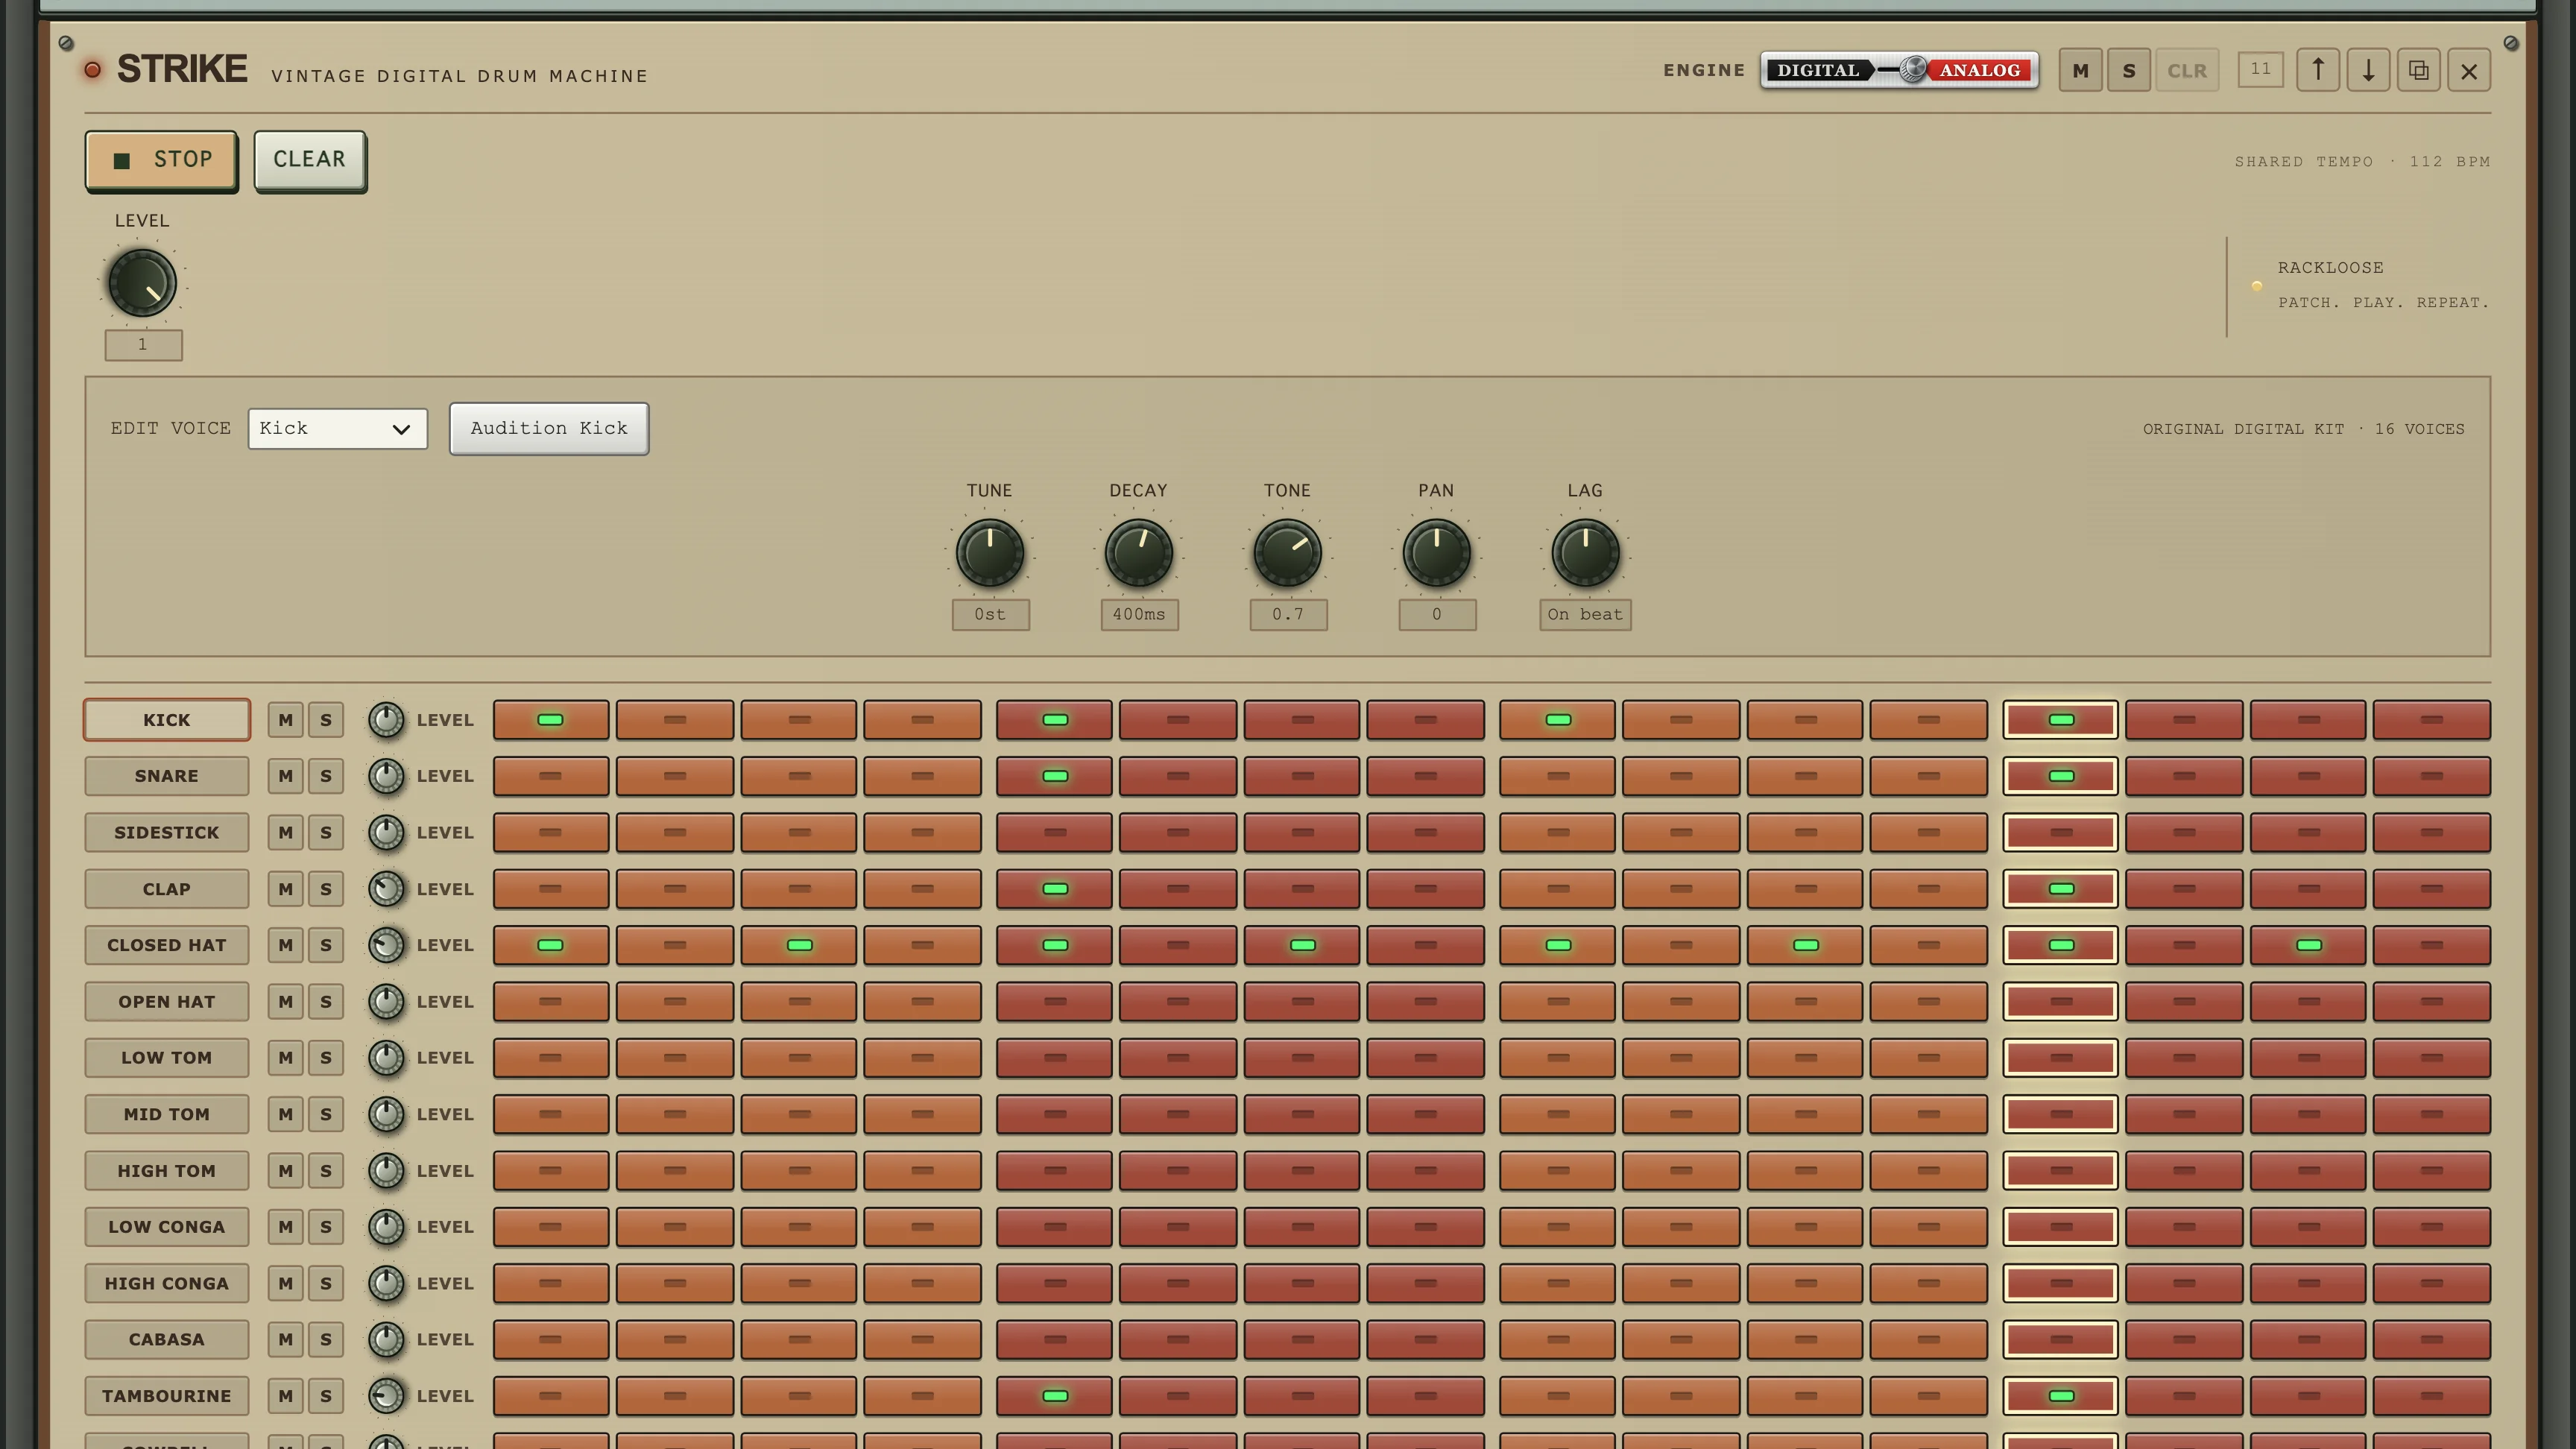Click the 400ms decay value field

(x=1139, y=615)
